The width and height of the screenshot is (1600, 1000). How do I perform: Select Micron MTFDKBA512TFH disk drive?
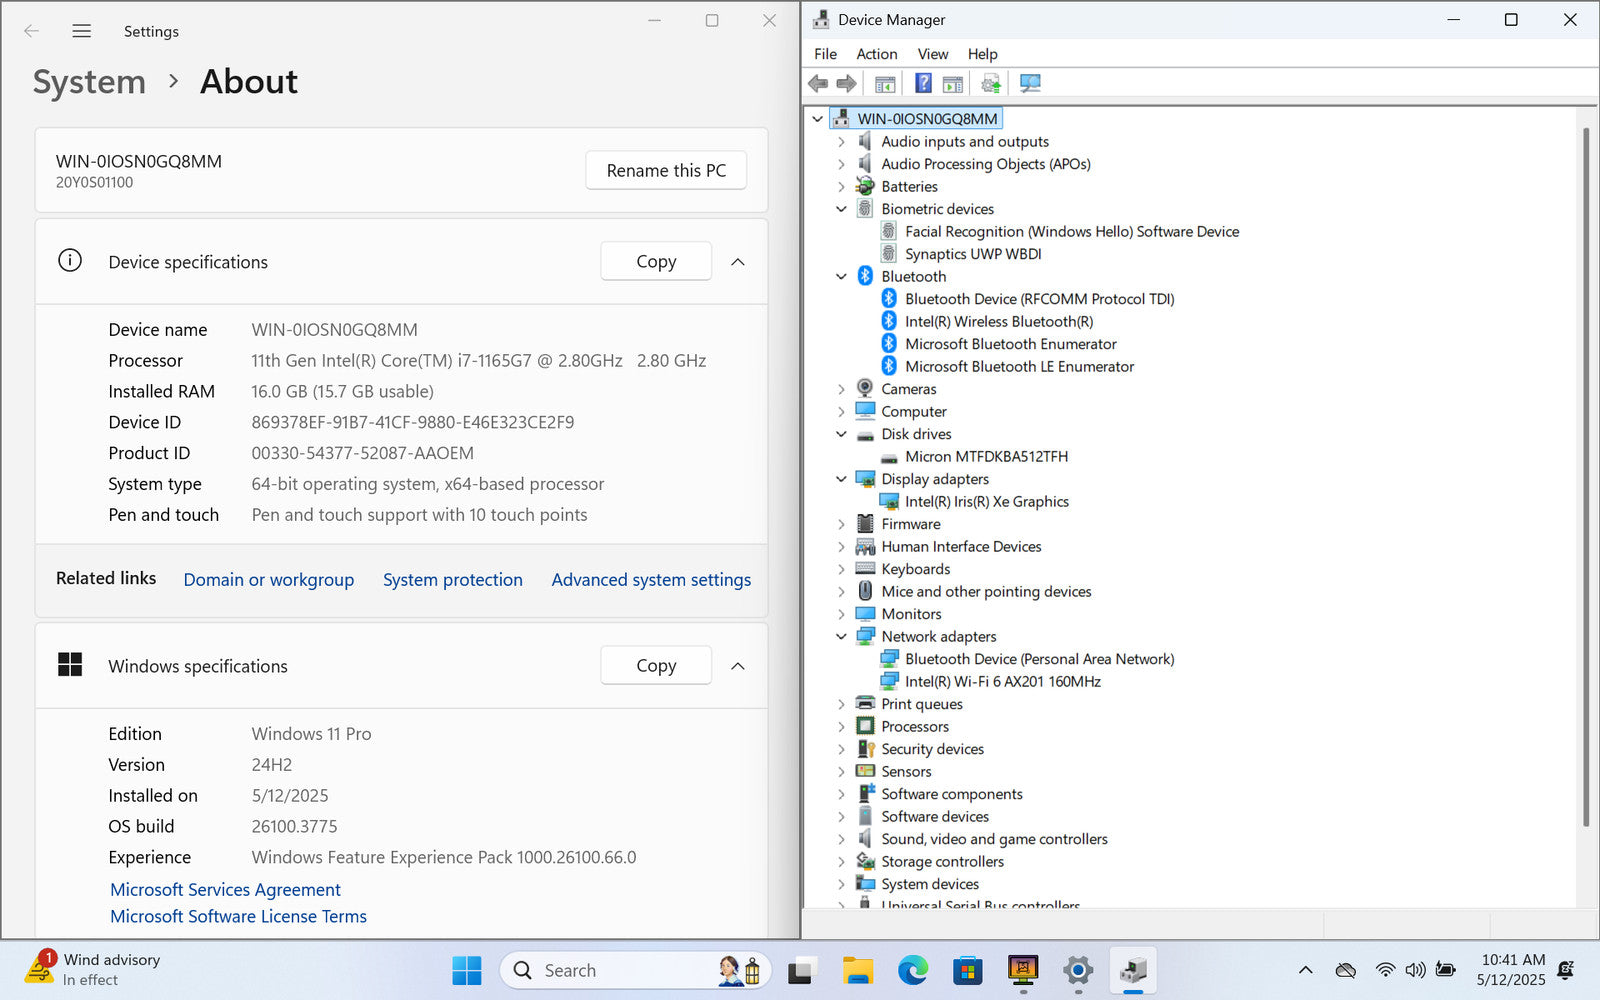[x=986, y=457]
